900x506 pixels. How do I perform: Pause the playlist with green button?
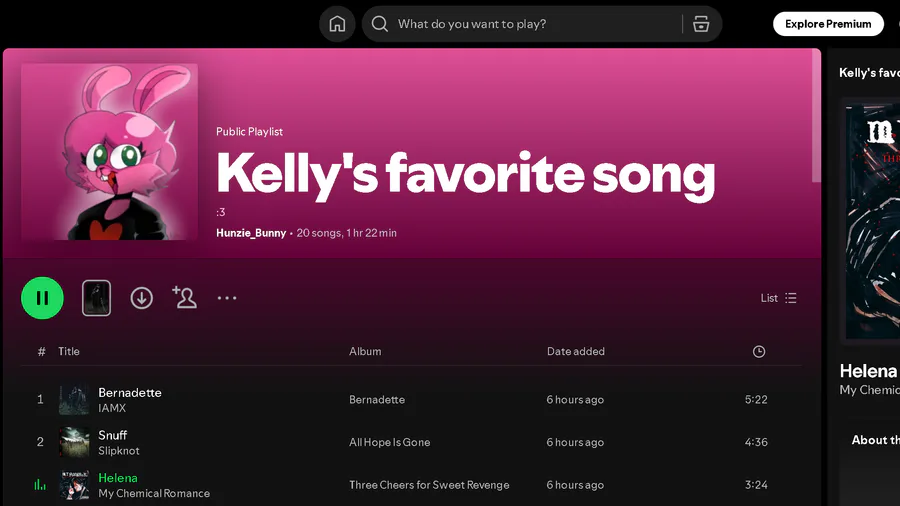42,298
